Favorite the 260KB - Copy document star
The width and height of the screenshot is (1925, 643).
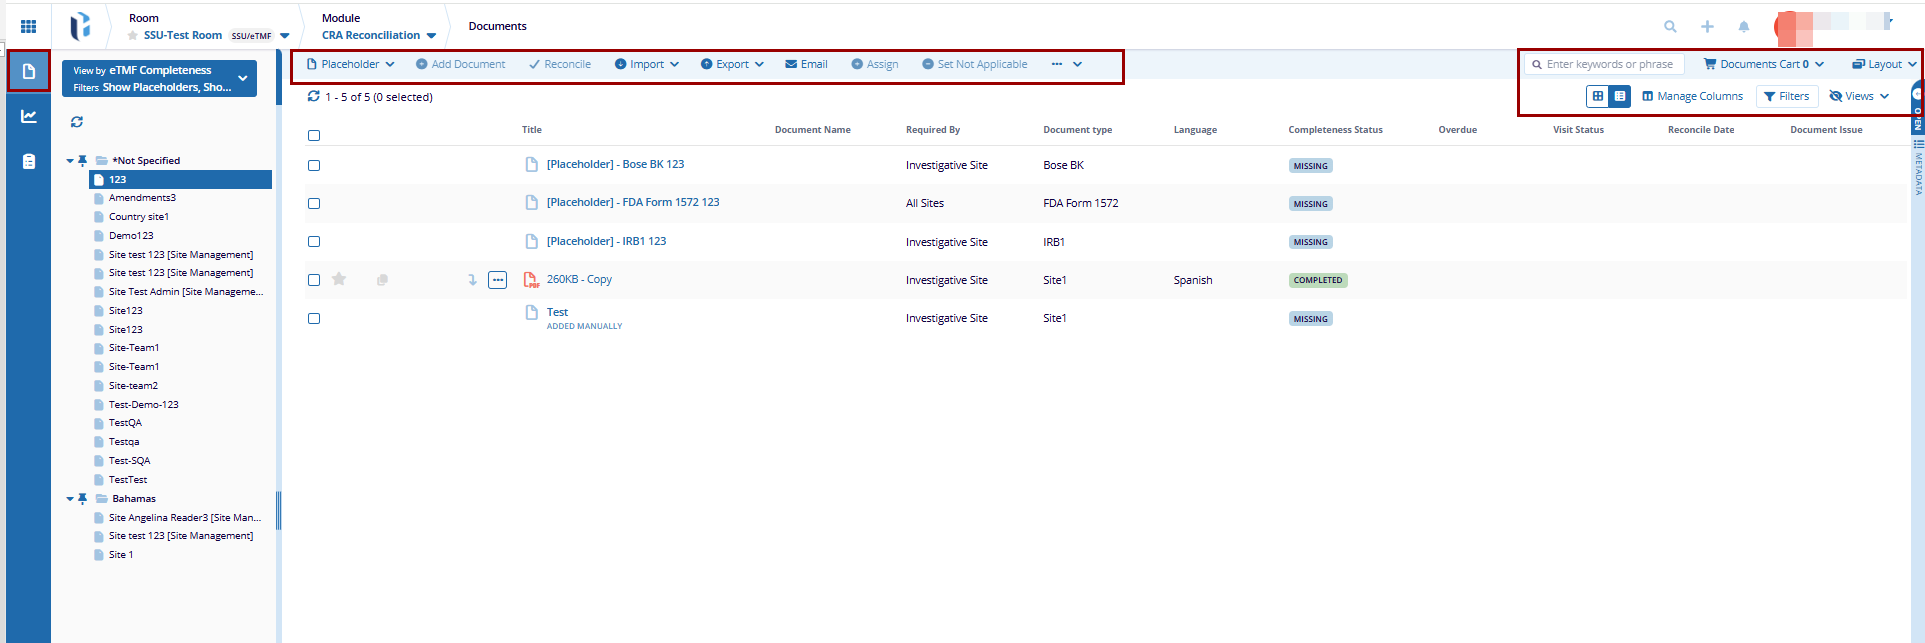coord(339,280)
